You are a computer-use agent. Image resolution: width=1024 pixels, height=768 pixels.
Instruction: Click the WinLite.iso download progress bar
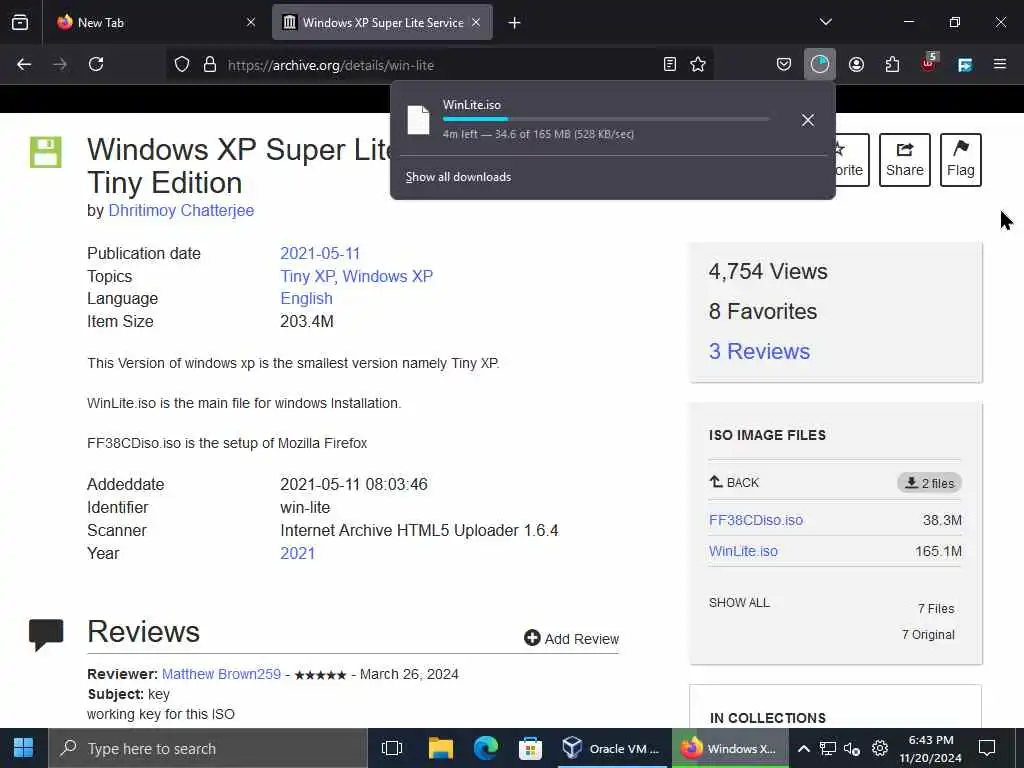click(x=606, y=119)
